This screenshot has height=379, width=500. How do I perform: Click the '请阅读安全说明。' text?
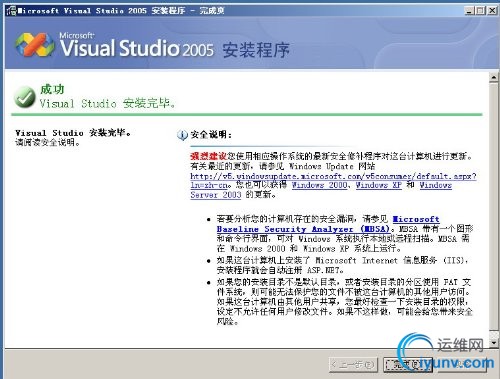click(x=48, y=142)
